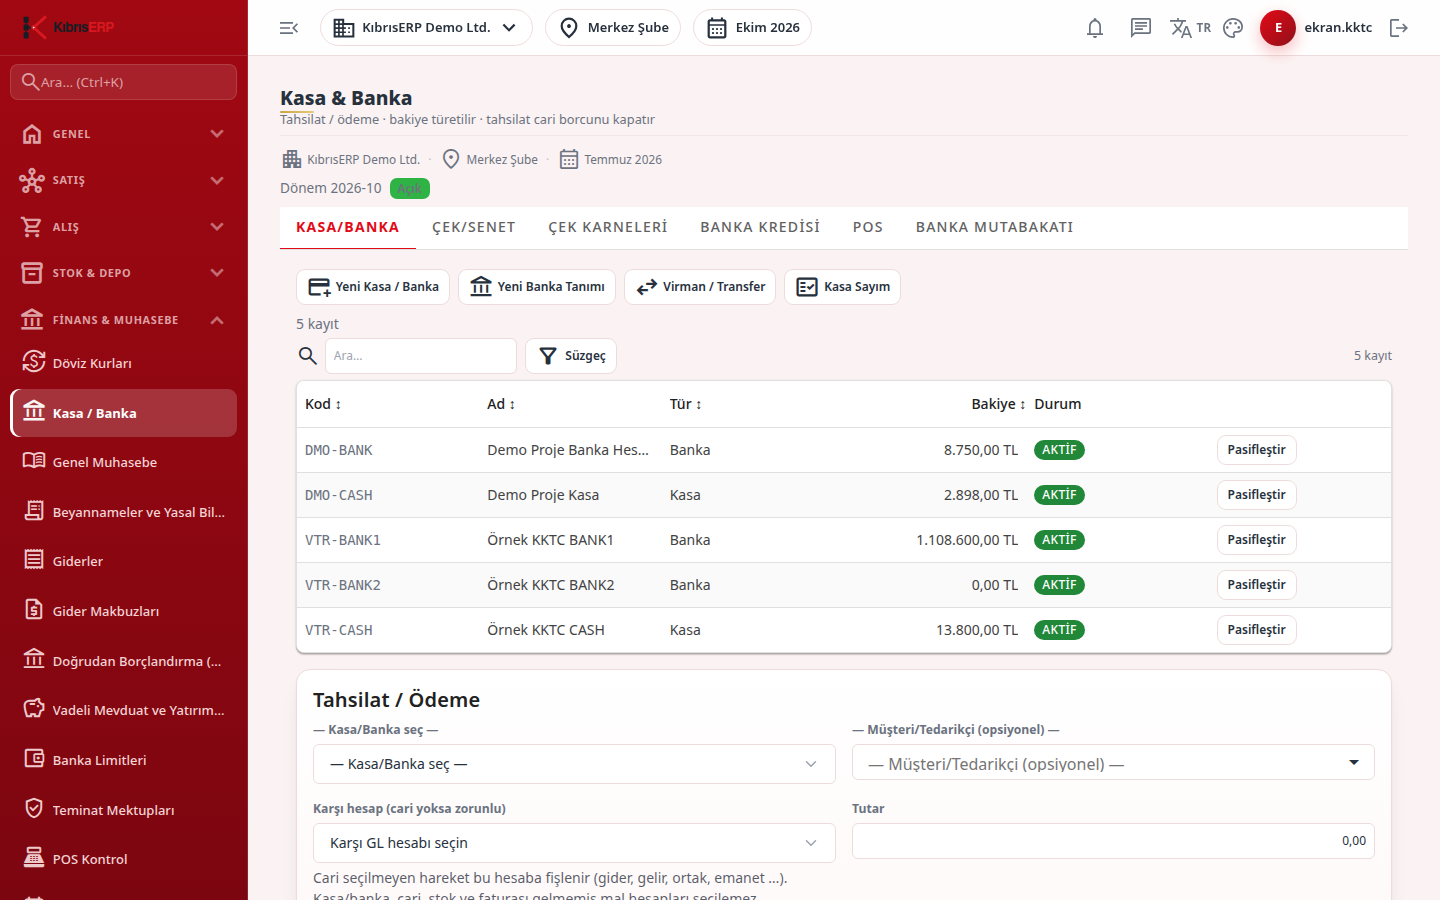Click Yeni Kasa / Banka button
1440x900 pixels.
373,287
